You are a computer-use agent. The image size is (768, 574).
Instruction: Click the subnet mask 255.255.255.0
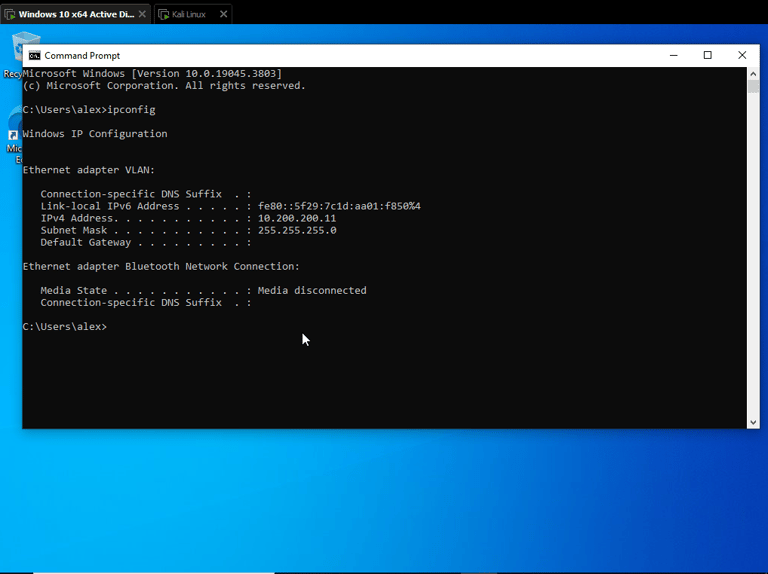297,230
